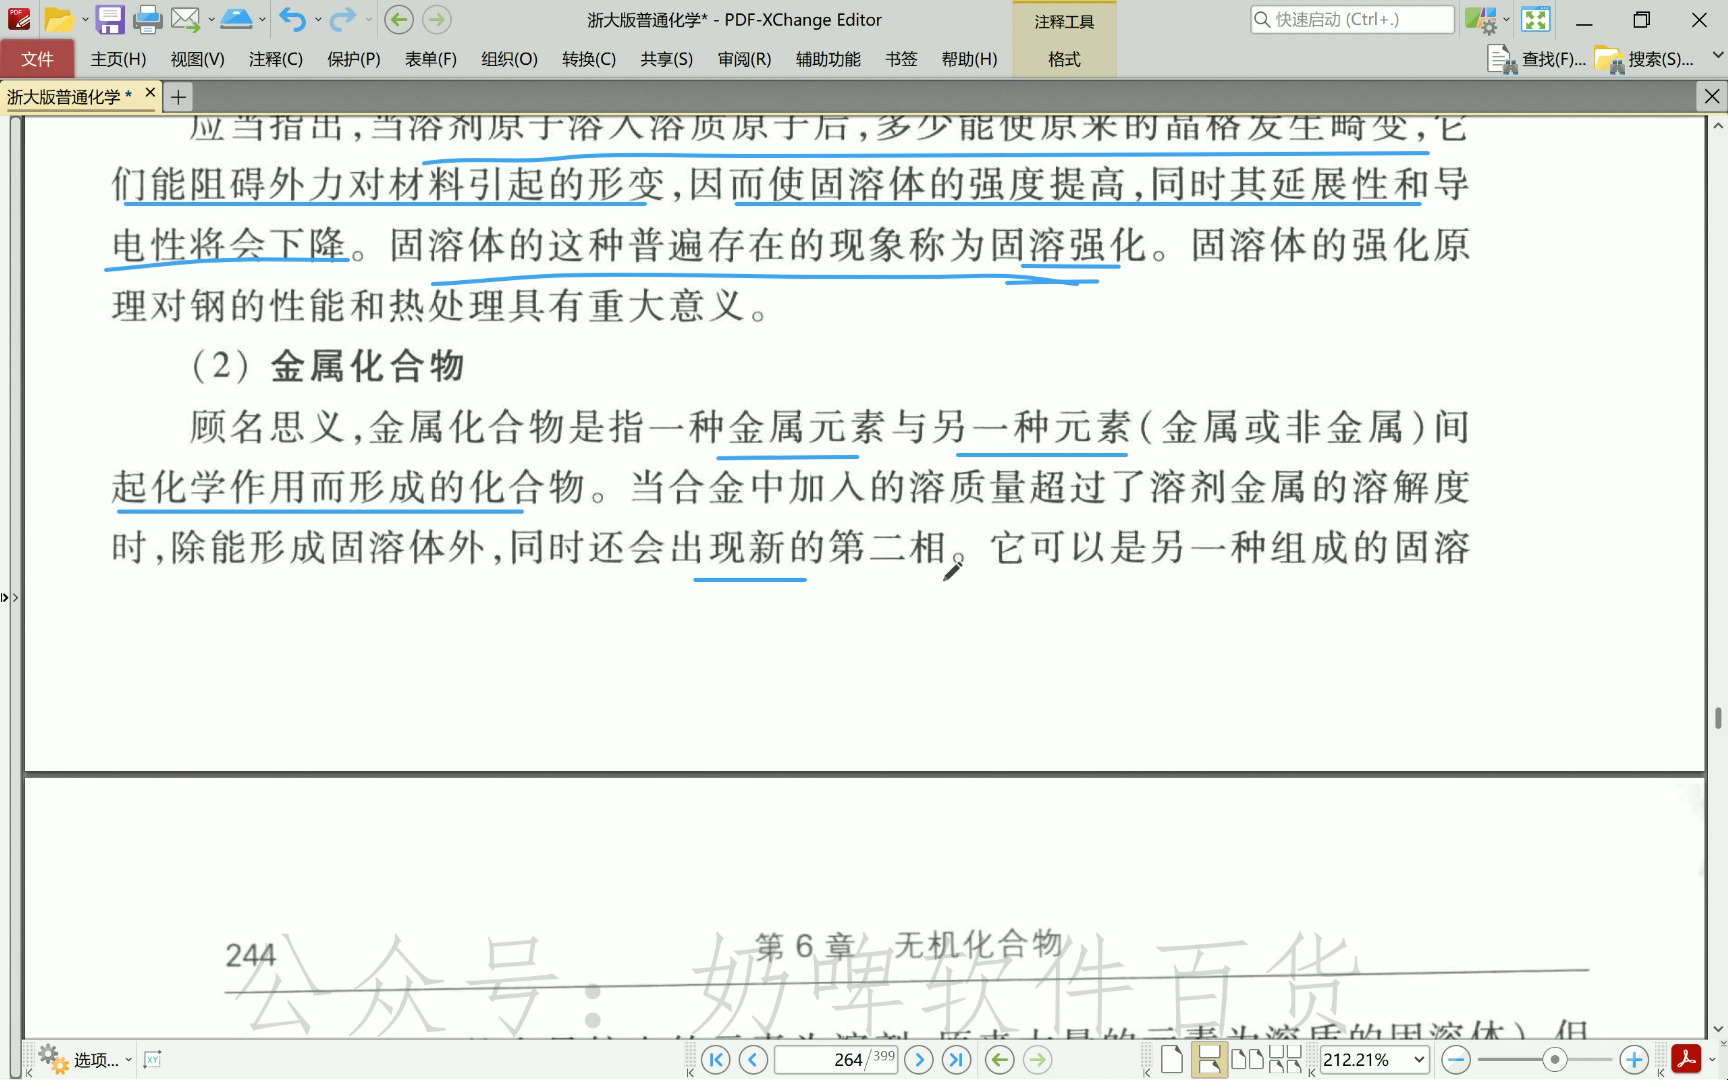Open the 辅助功能 ribbon tab
The height and width of the screenshot is (1080, 1728).
point(828,59)
